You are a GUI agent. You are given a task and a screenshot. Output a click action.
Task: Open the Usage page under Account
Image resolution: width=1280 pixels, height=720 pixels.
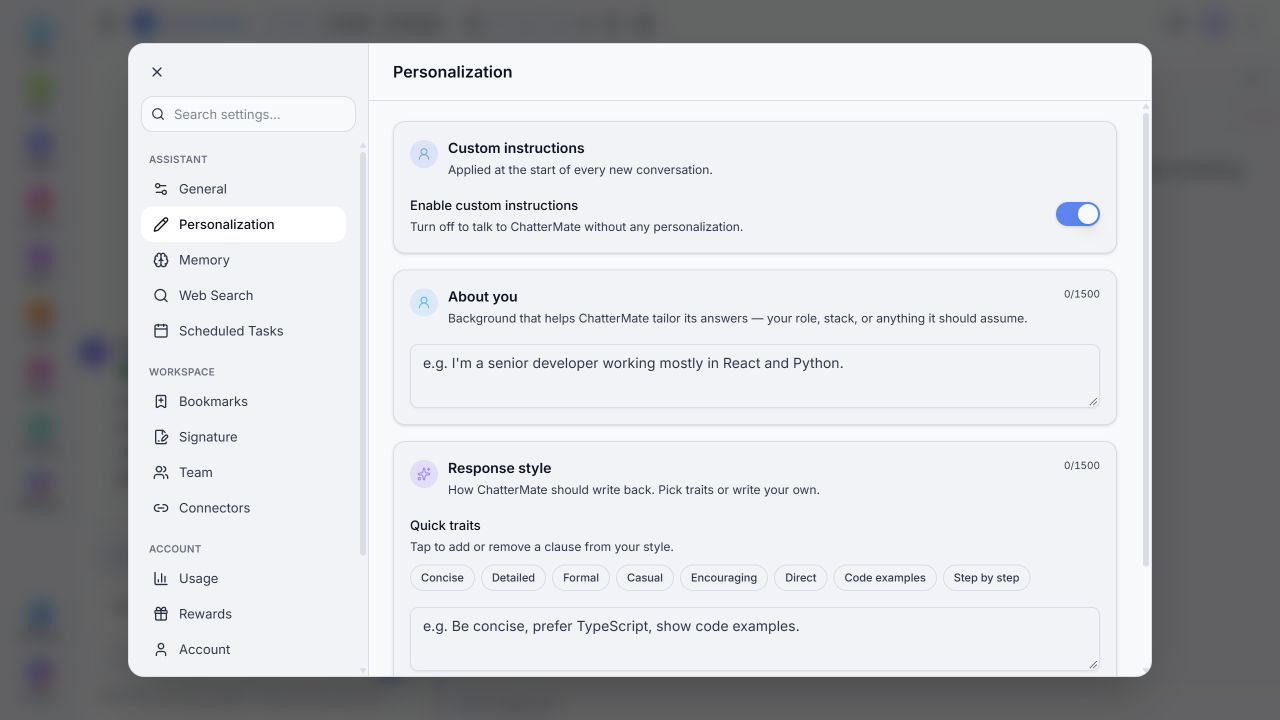pos(243,578)
